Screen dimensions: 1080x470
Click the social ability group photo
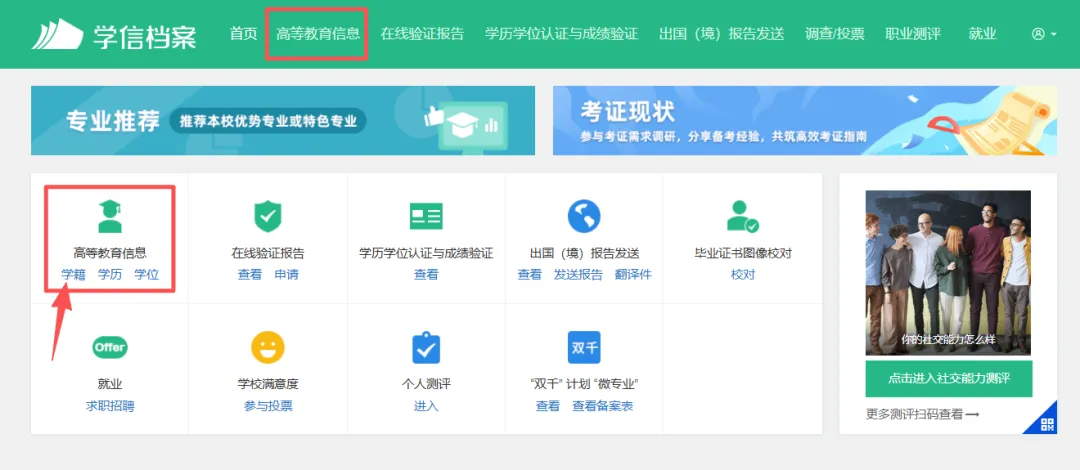tap(948, 273)
